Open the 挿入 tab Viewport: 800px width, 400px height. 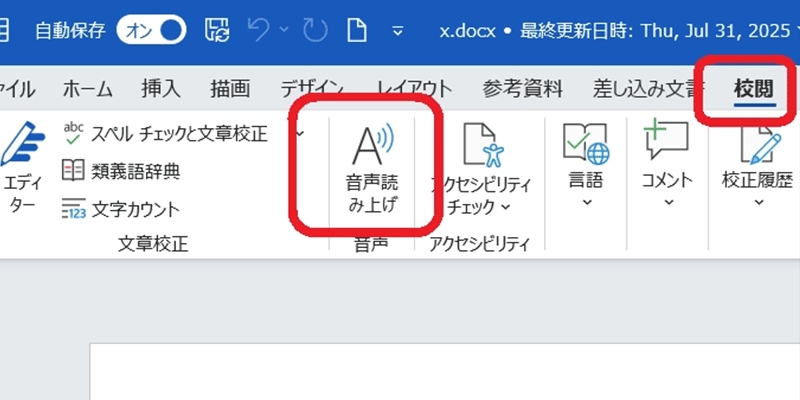[x=161, y=89]
